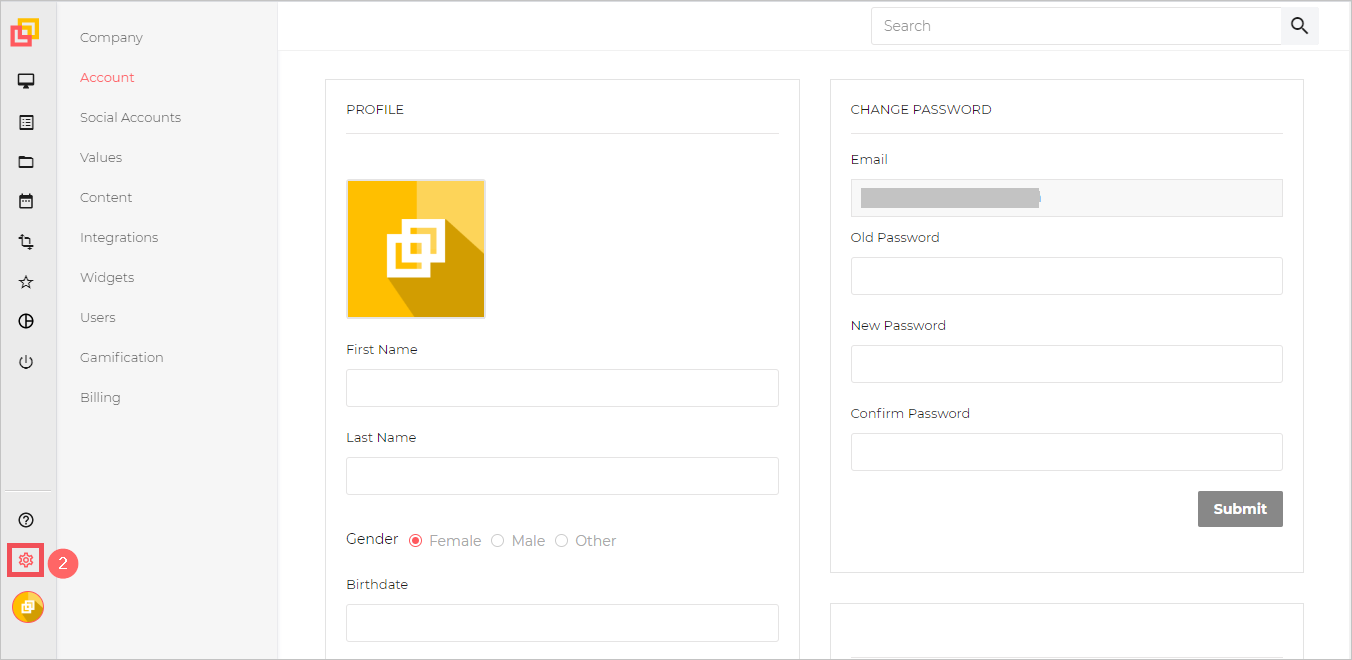Go to the Billing section
The image size is (1352, 660).
coord(100,397)
